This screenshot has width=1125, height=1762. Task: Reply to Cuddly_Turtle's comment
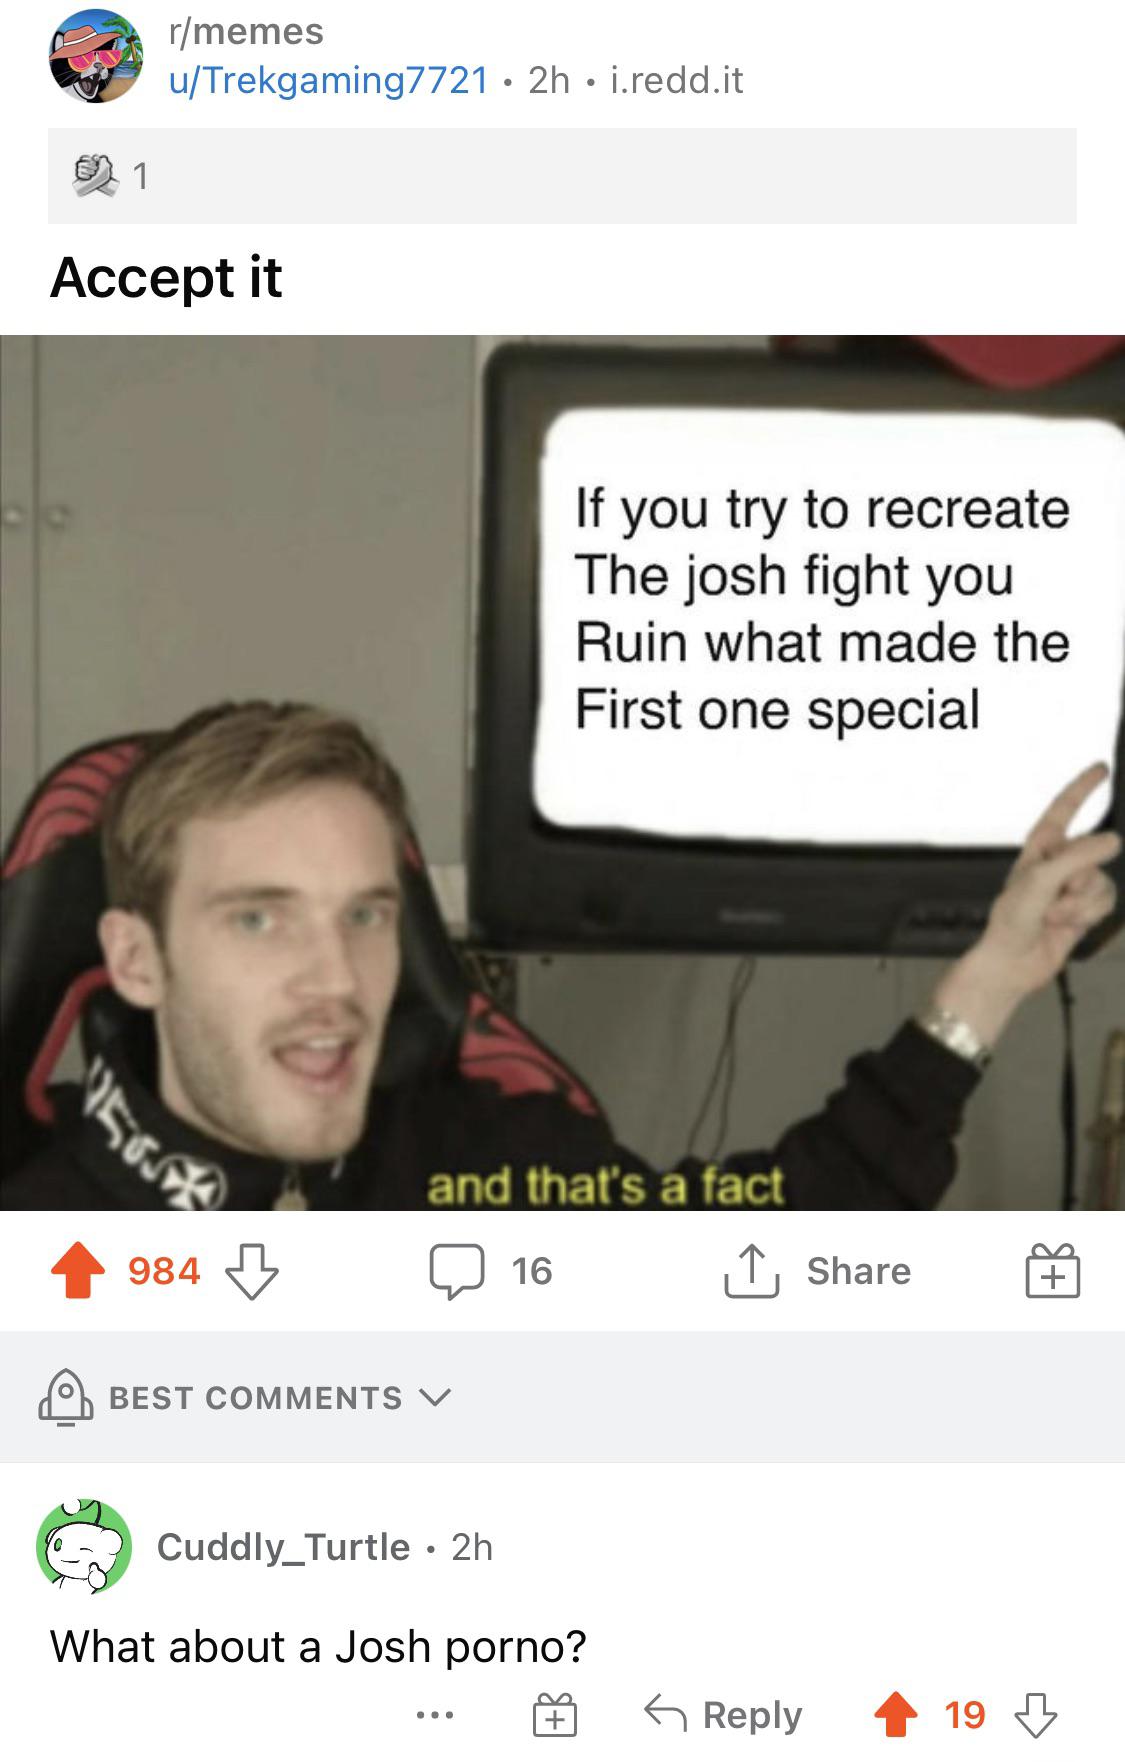pyautogui.click(x=723, y=1714)
